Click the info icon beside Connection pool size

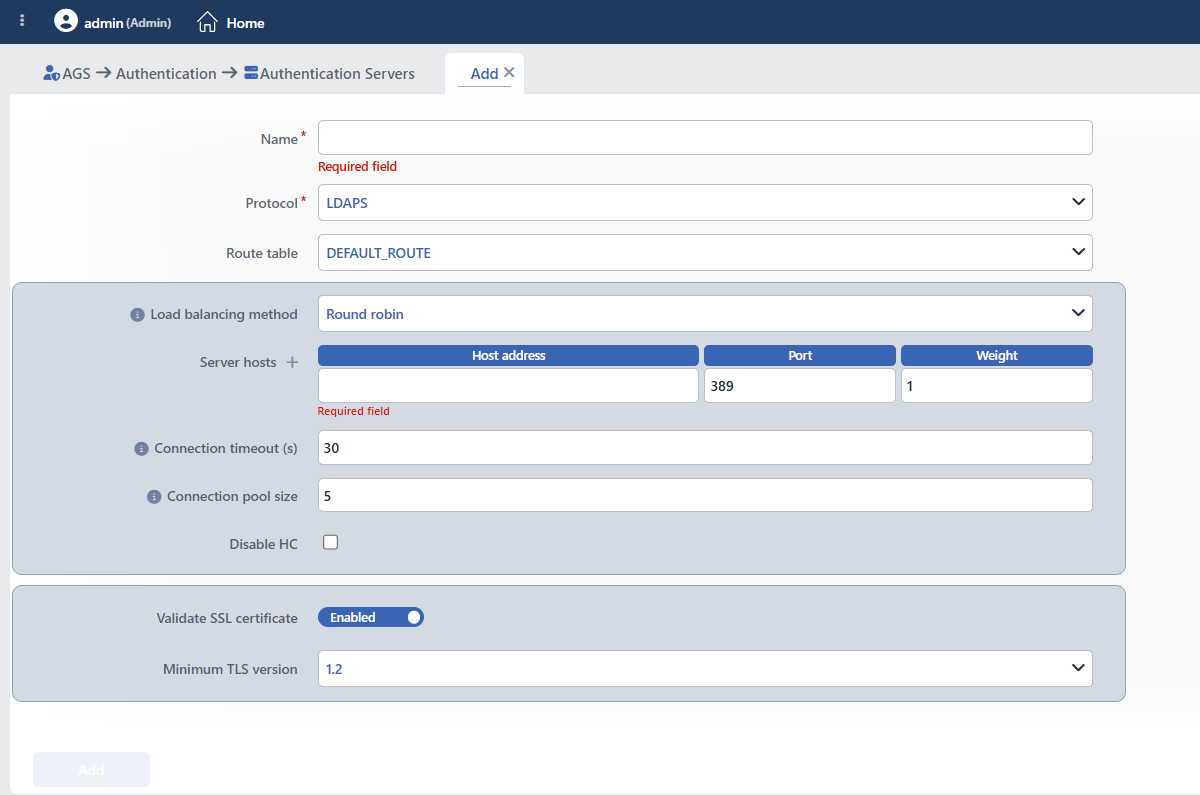(154, 497)
